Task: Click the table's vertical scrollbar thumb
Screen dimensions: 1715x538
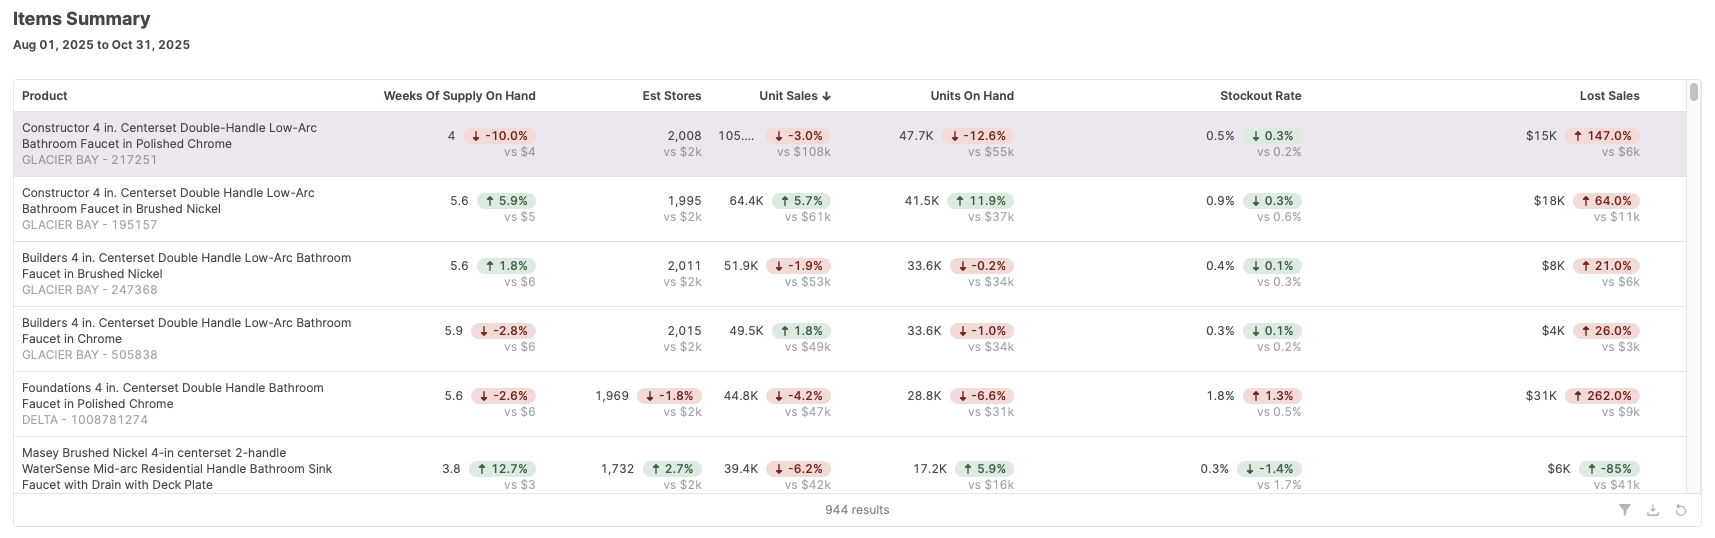Action: 1693,92
